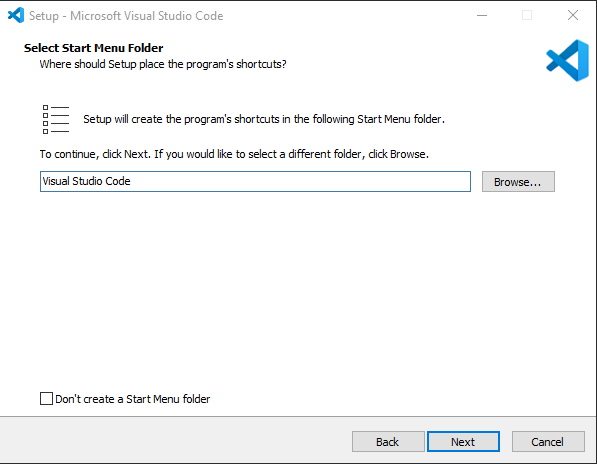Screen dimensions: 597x464
Task: Click the gray footer area beside Back
Action: [175, 441]
